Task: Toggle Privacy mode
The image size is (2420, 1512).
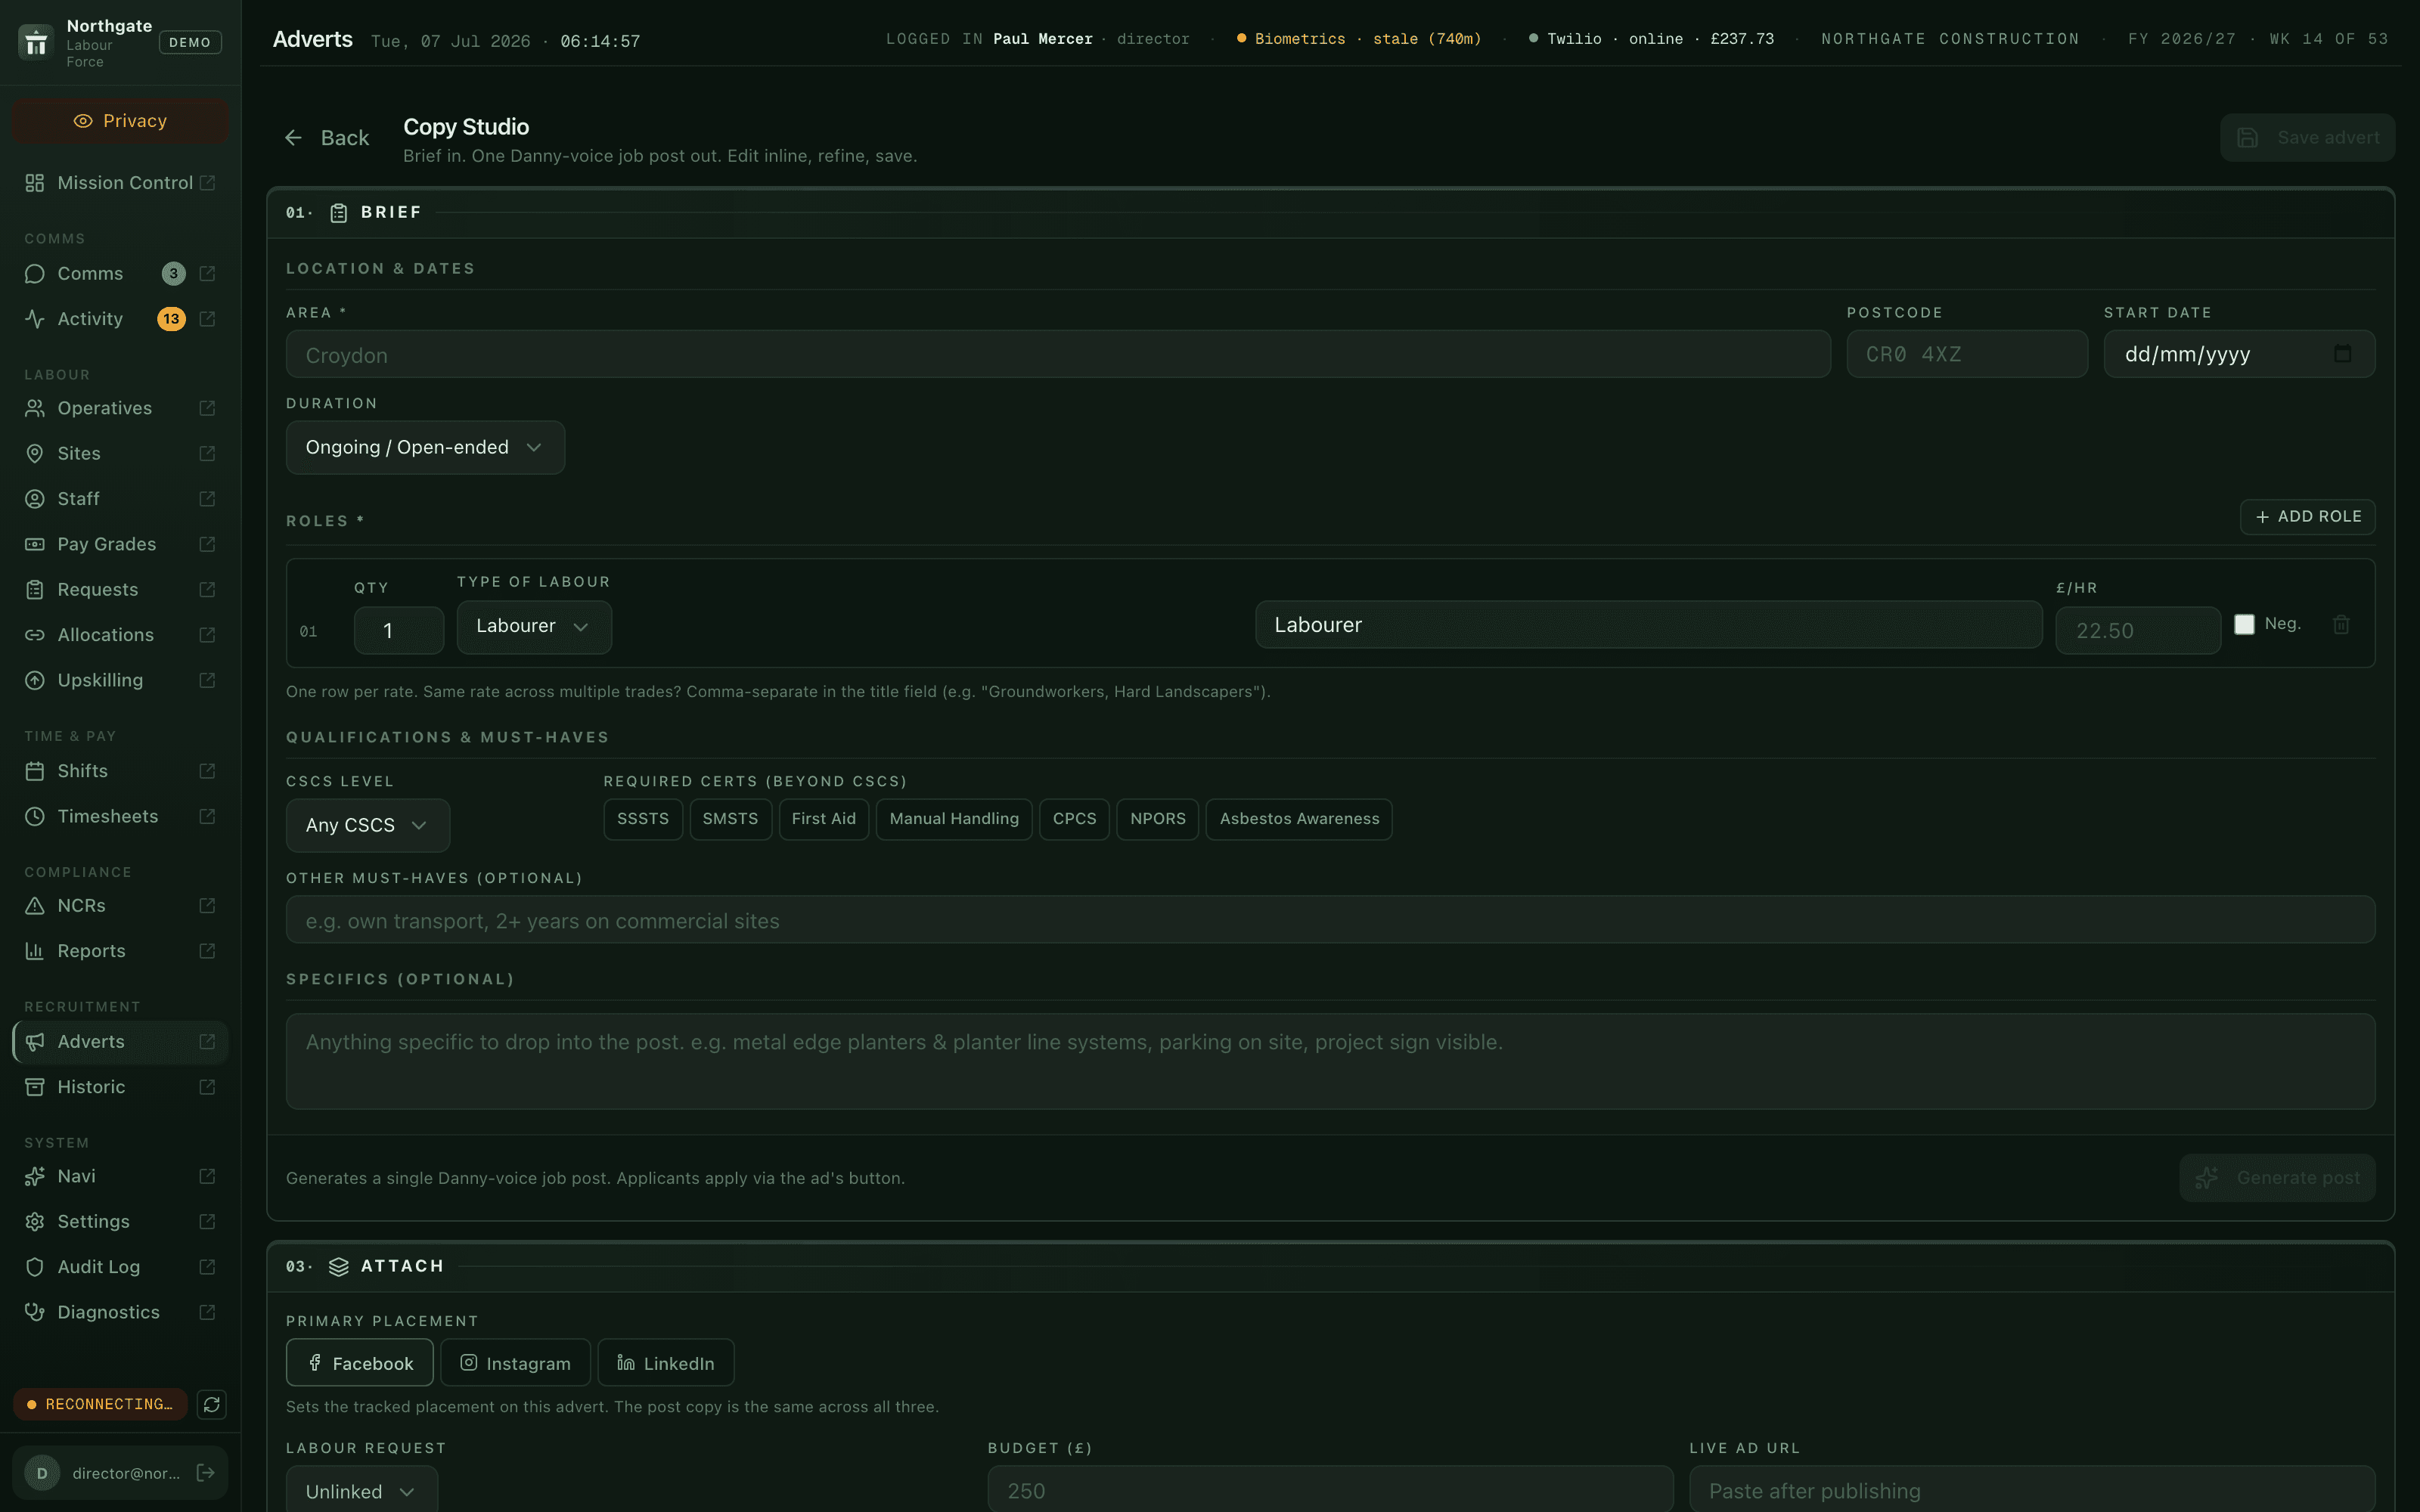Action: [x=120, y=121]
